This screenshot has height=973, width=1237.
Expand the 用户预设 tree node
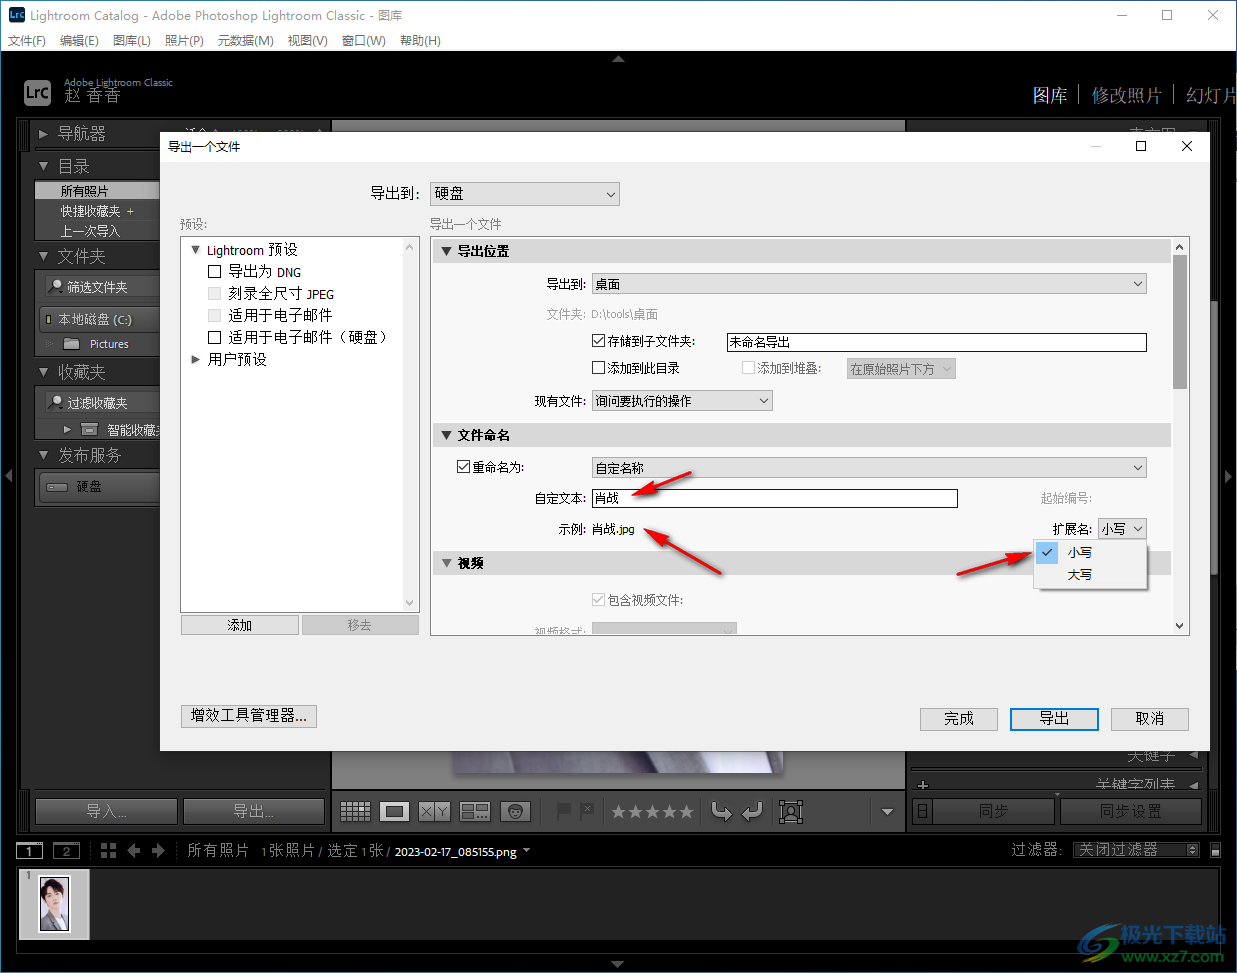(196, 359)
